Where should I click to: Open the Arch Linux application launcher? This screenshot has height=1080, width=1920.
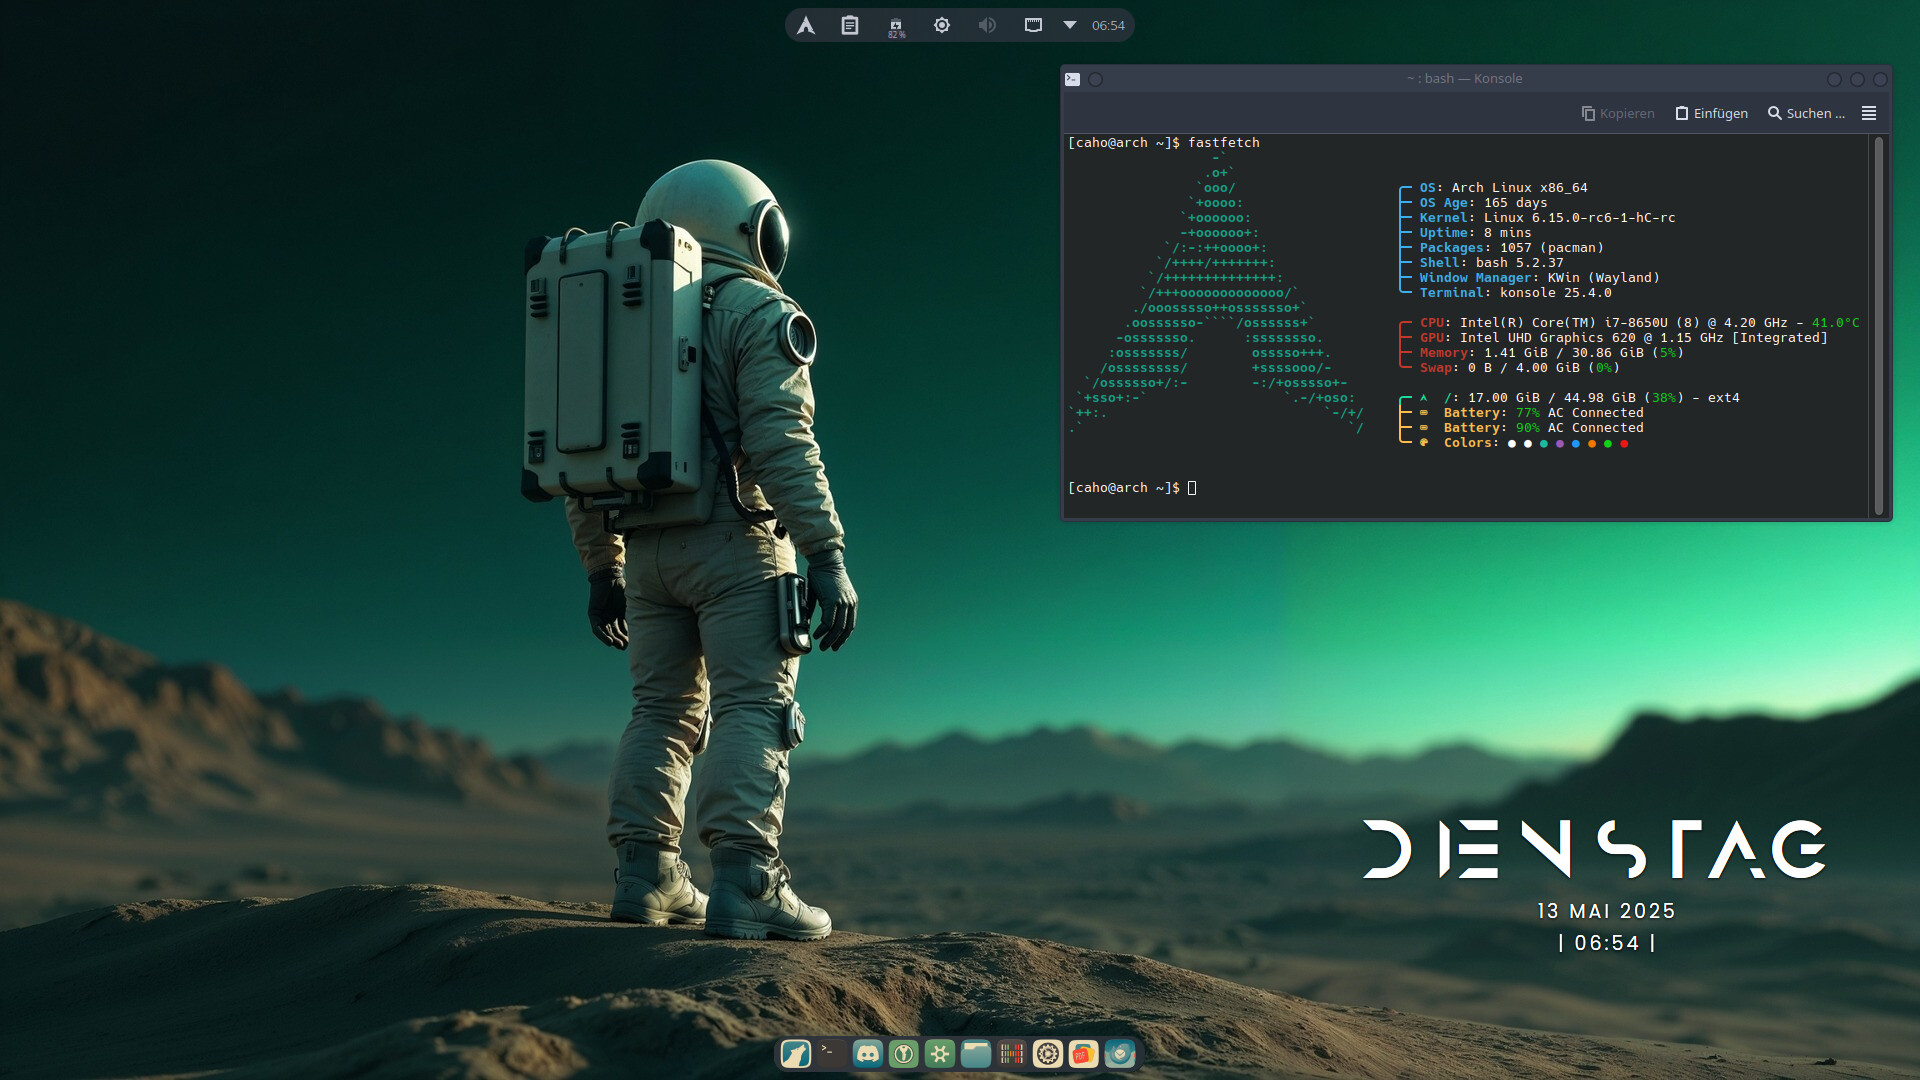(806, 26)
